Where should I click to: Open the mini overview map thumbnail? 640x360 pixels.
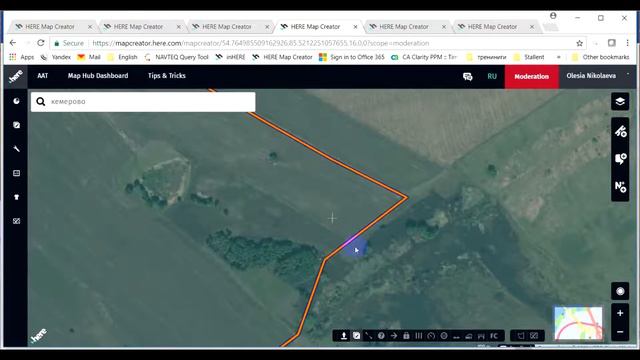click(x=578, y=323)
